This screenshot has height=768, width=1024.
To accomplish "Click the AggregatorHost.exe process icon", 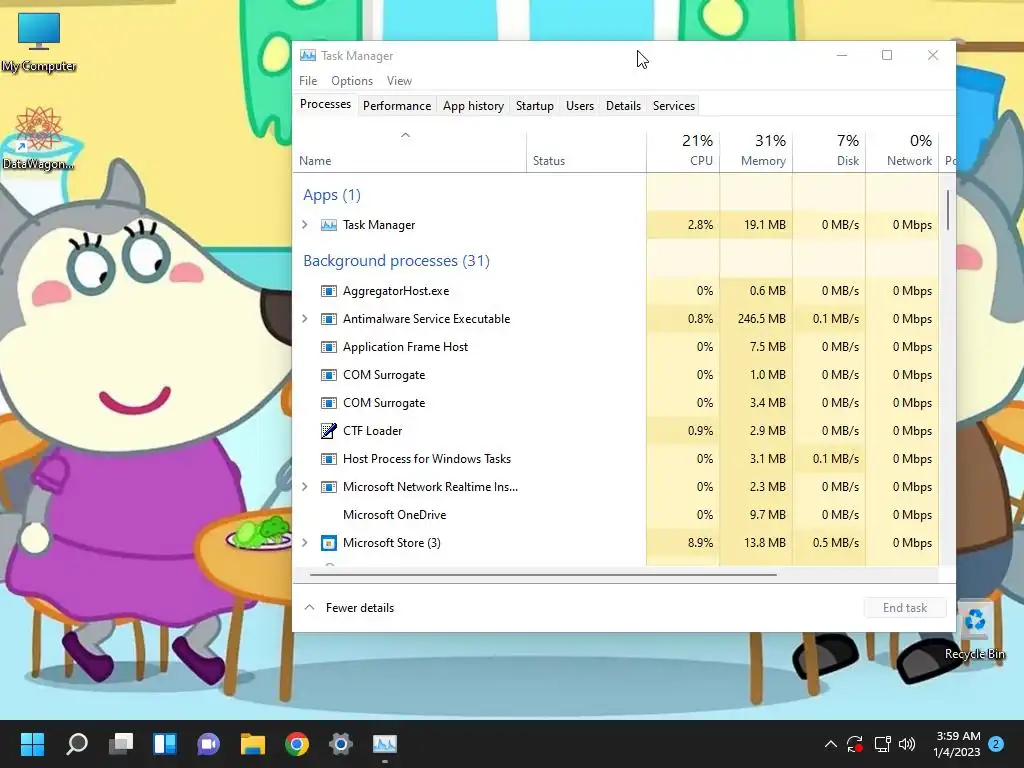I will [x=328, y=291].
